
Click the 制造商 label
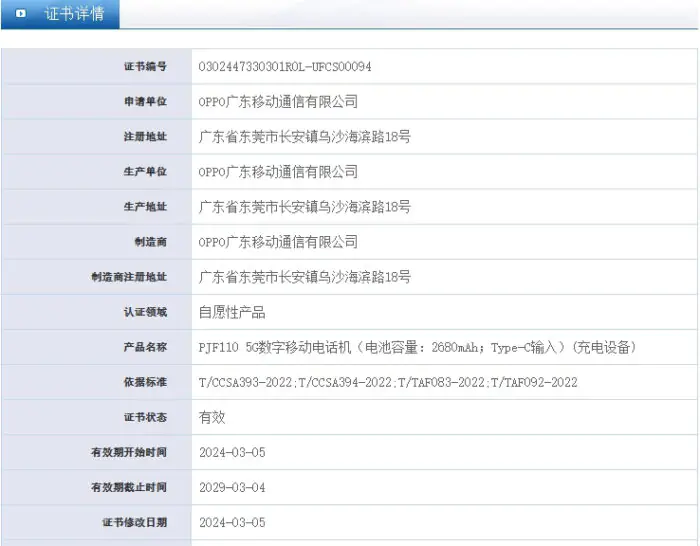(150, 242)
